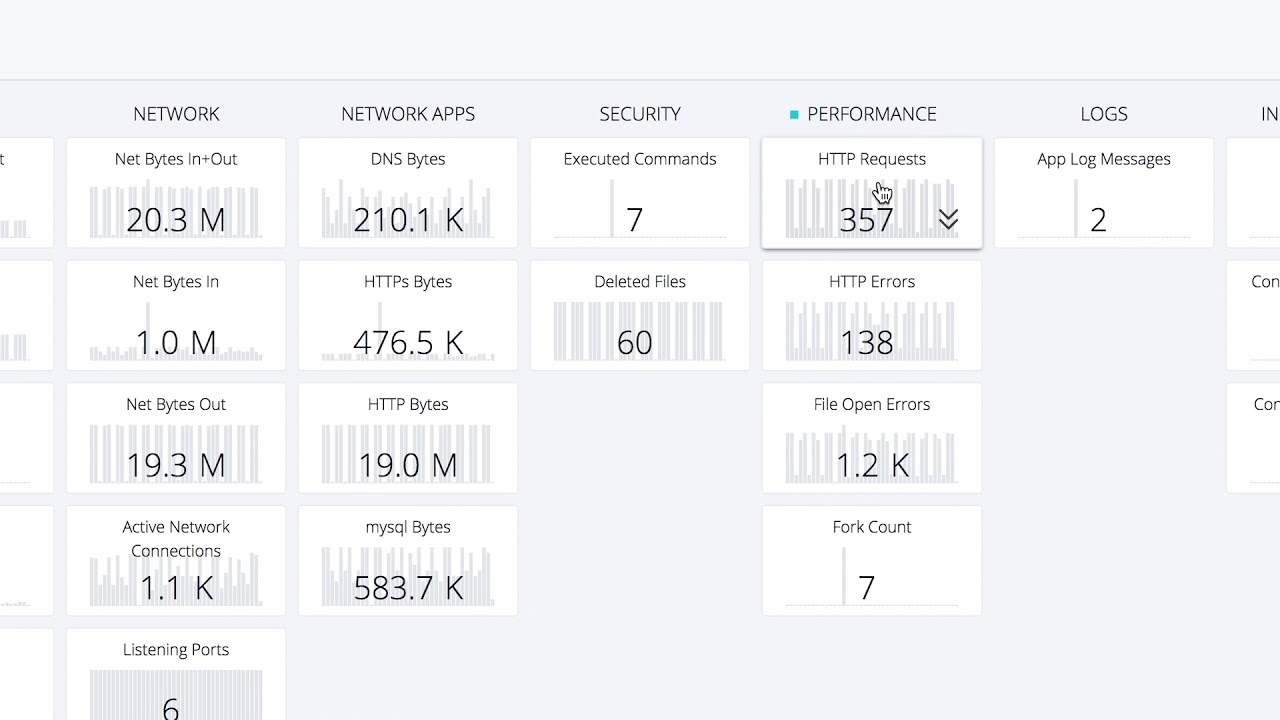Open the HTTP Requests metric tile

(x=872, y=193)
